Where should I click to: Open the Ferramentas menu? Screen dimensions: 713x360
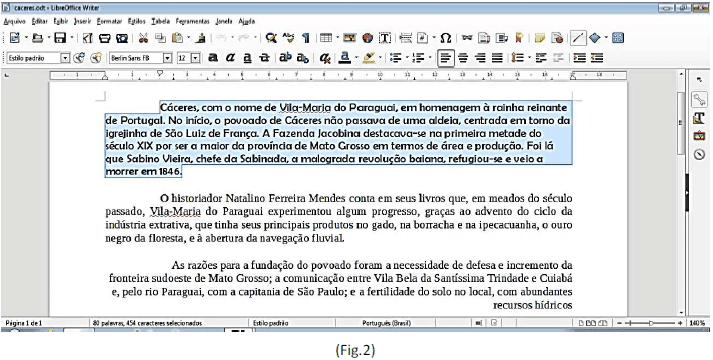(193, 21)
